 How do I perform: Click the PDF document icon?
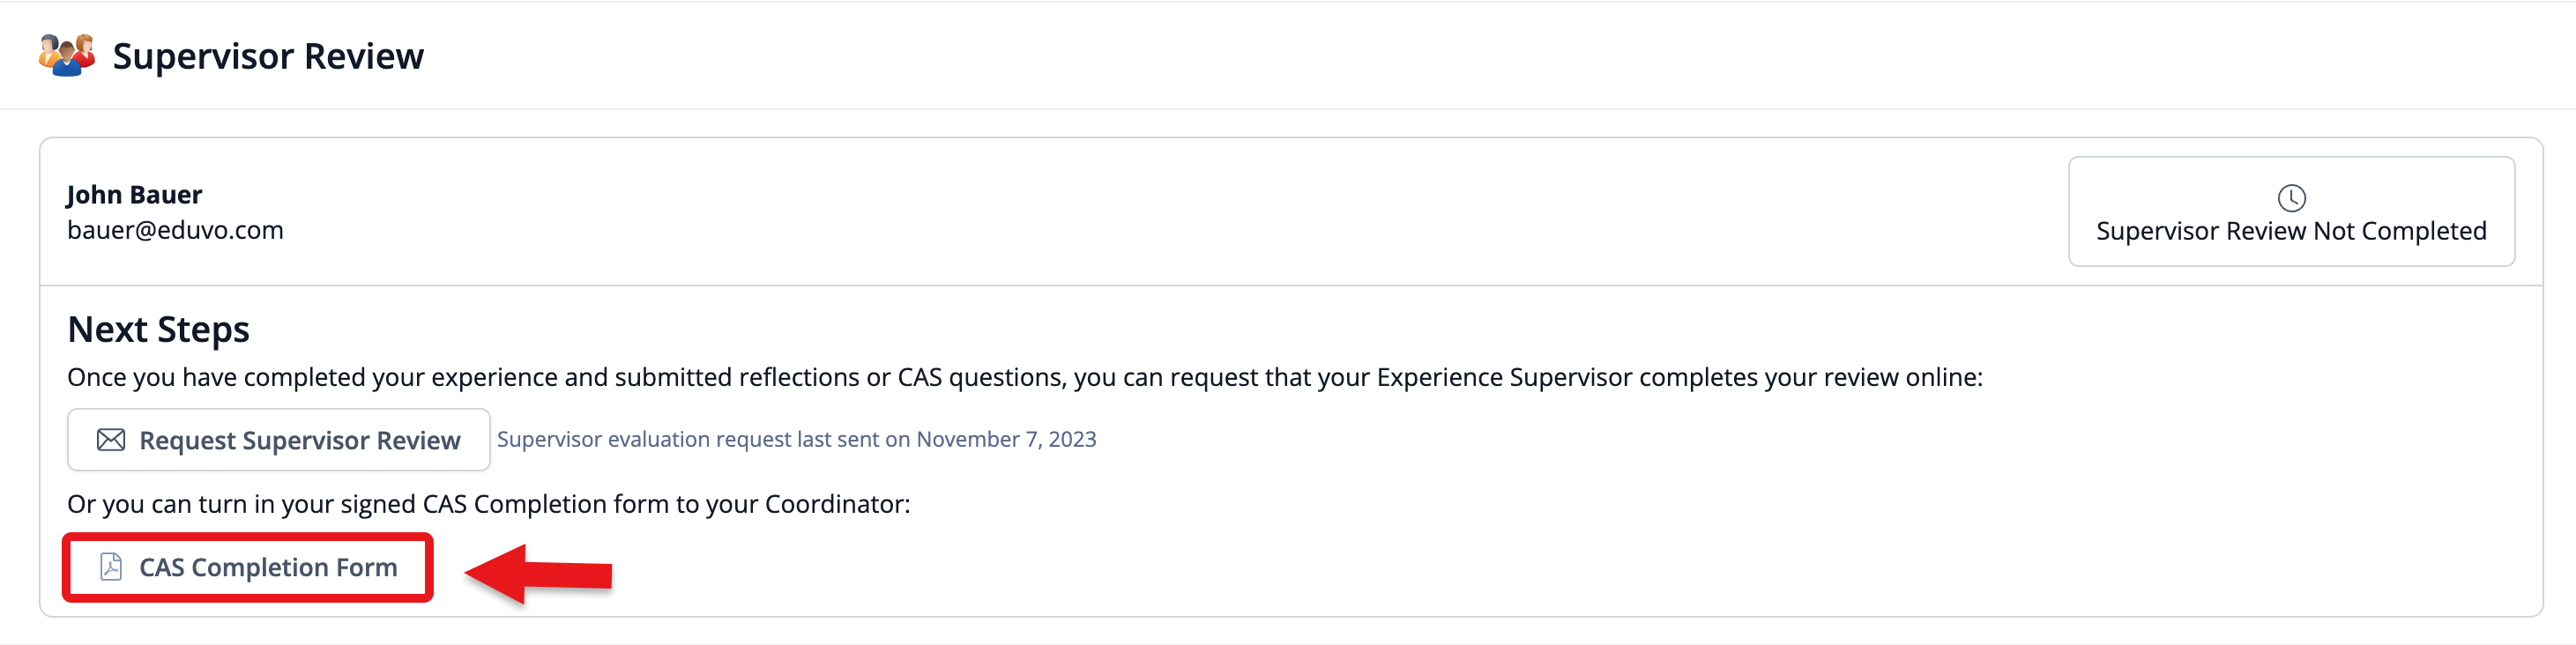(111, 567)
